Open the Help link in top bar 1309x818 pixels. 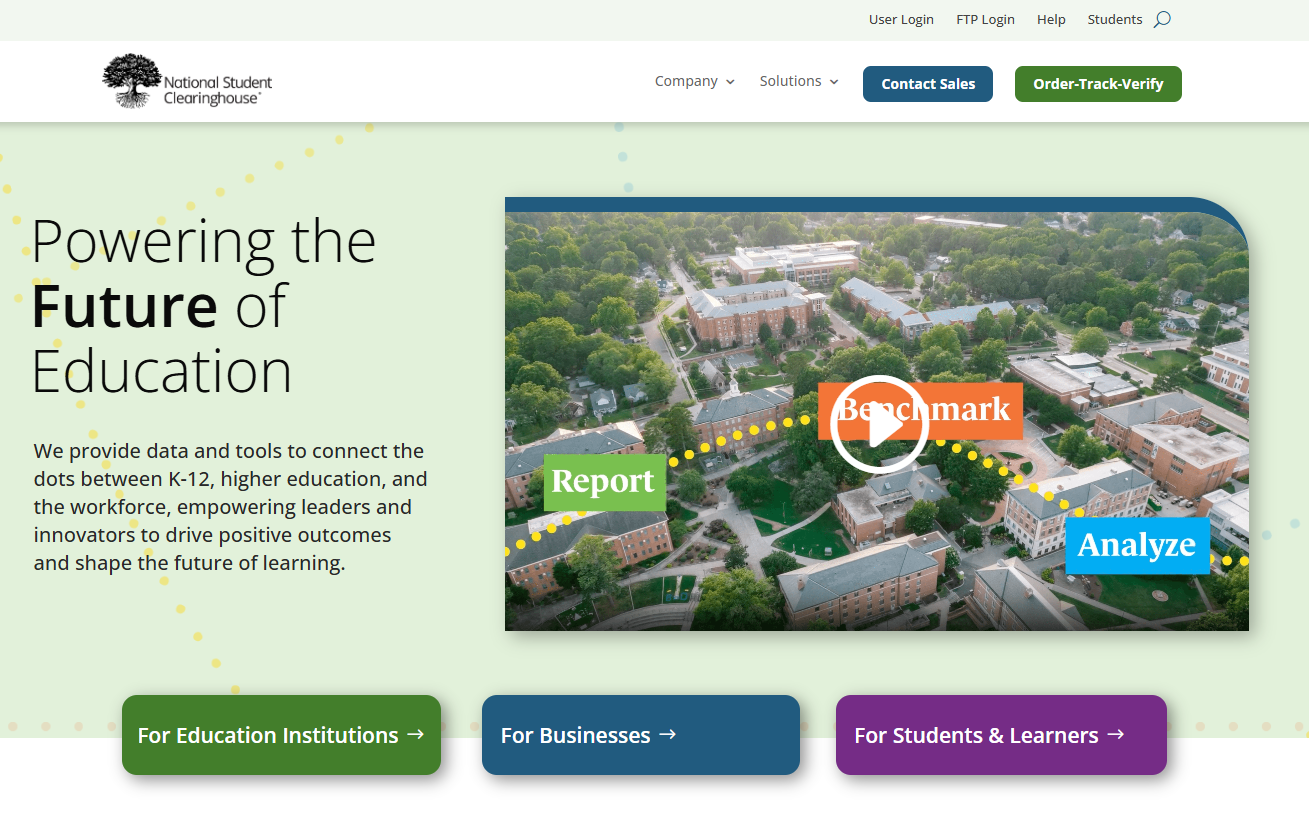pos(1051,19)
